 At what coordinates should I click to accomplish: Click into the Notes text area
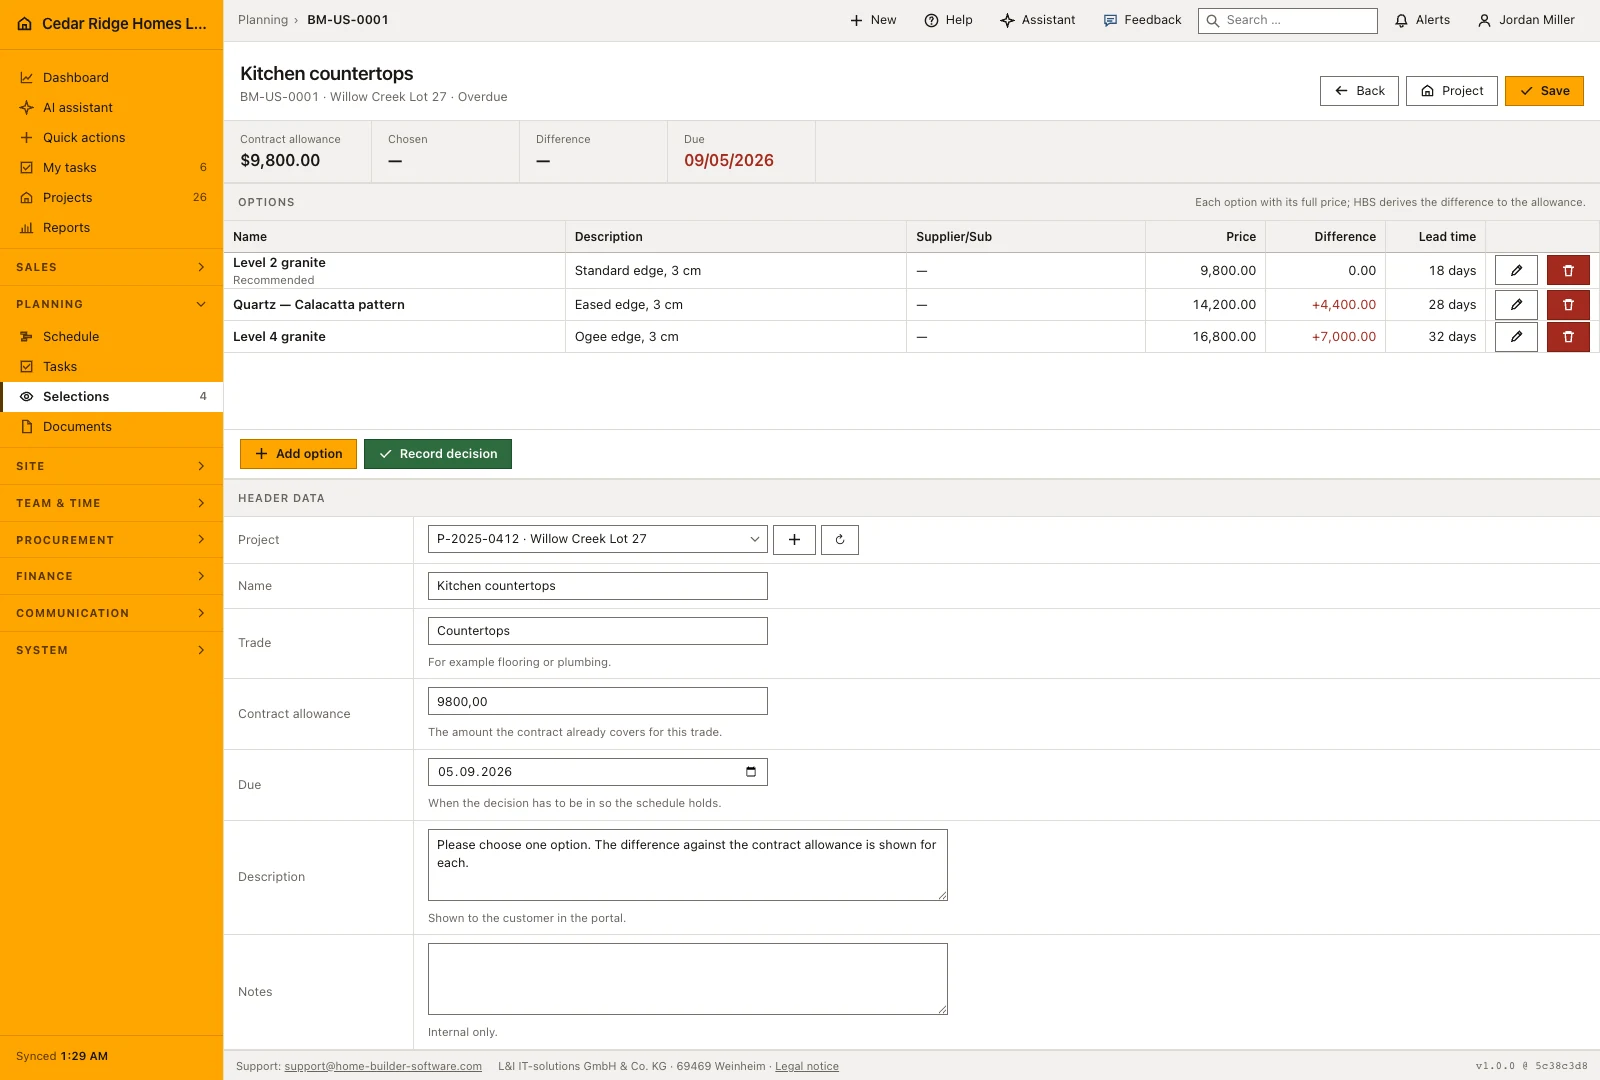[x=688, y=979]
